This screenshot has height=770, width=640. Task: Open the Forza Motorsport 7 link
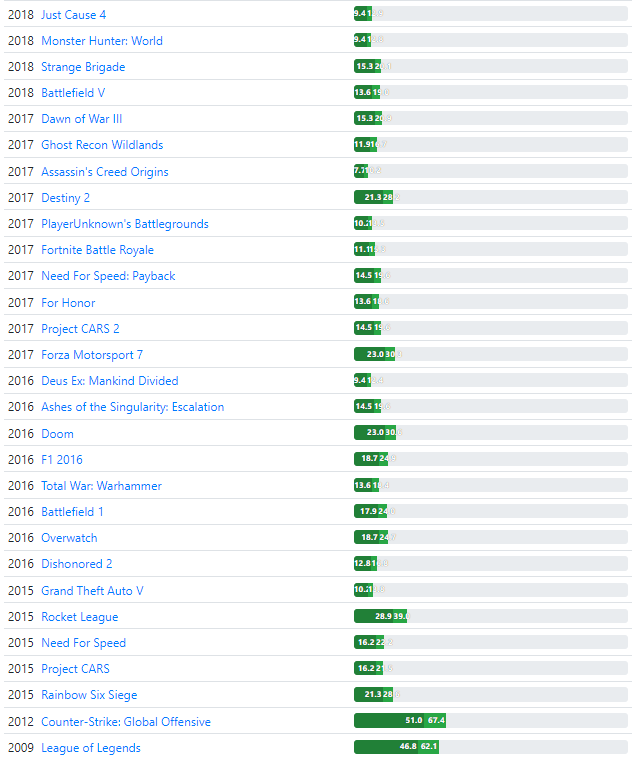92,355
